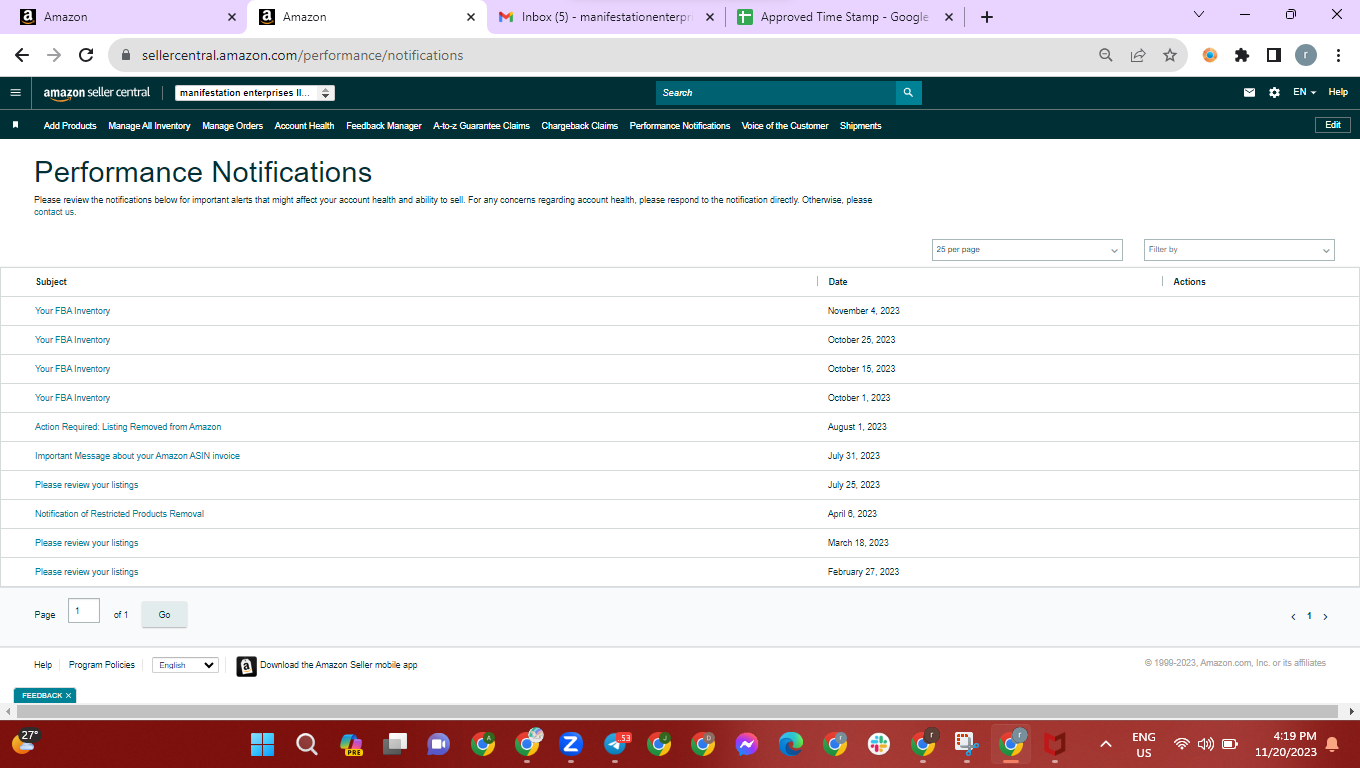Launch Zoom from the taskbar

pos(571,744)
